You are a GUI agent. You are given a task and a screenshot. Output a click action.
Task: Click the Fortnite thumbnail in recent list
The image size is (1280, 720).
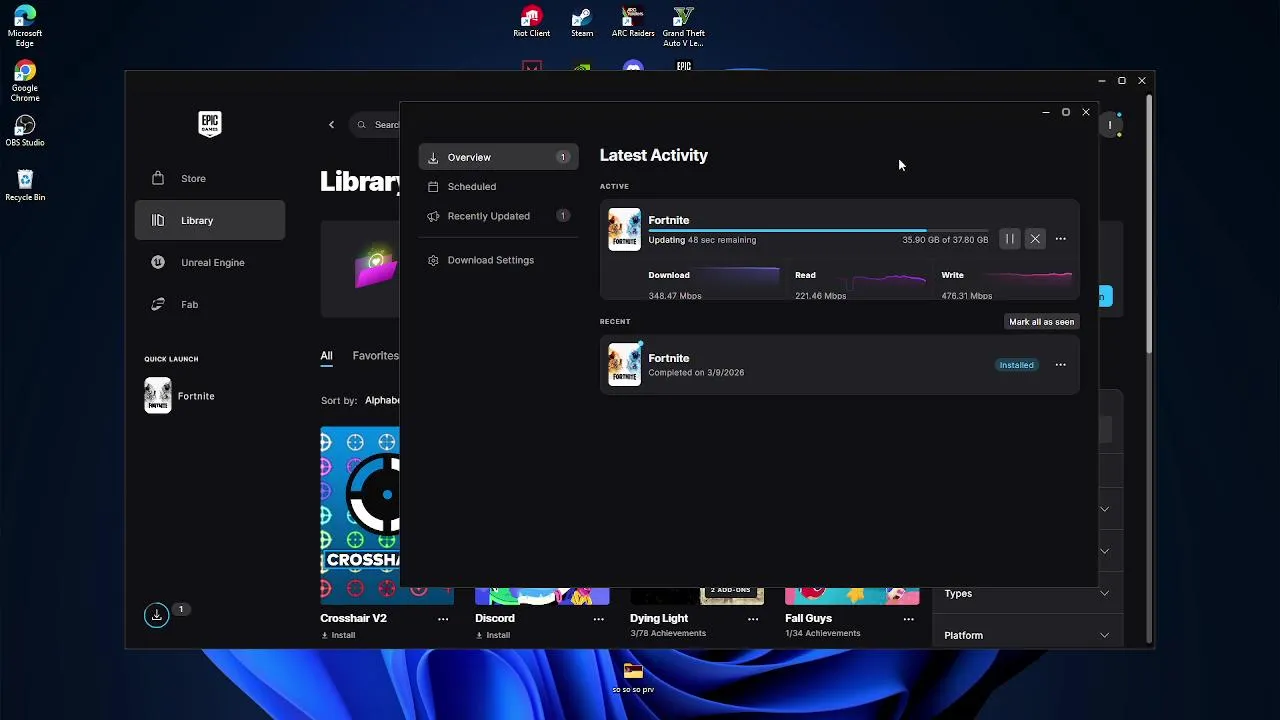624,364
